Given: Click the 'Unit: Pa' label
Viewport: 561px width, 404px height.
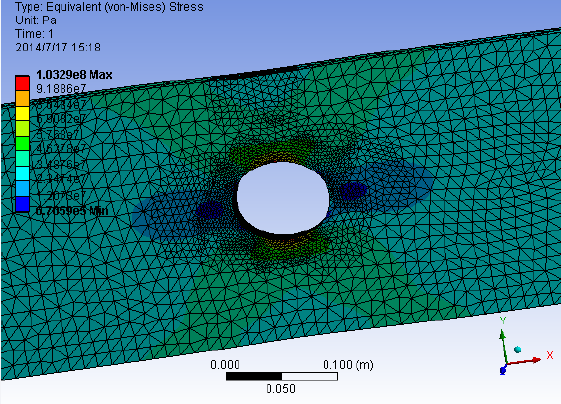Looking at the screenshot, I should tap(36, 20).
